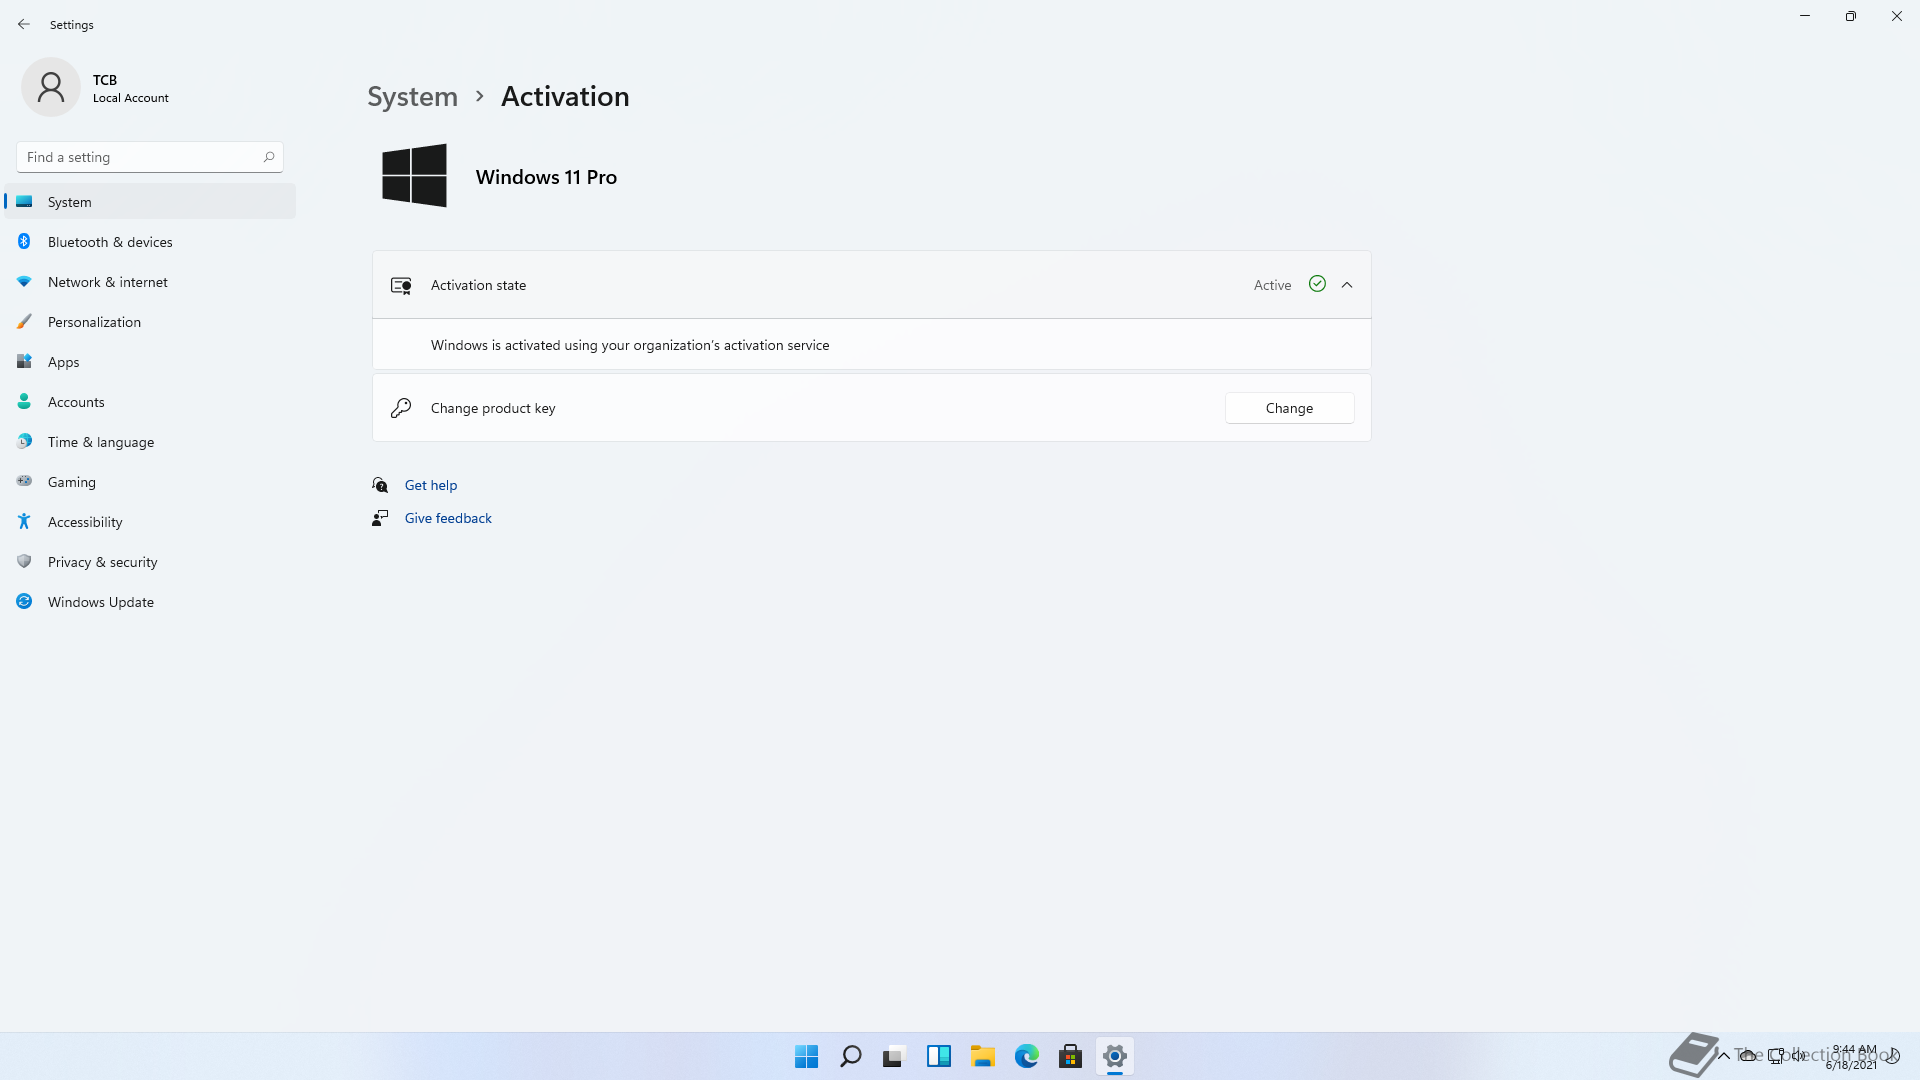Open the clock showing 9:44 AM
Screen dimensions: 1920x1080
(1852, 1057)
